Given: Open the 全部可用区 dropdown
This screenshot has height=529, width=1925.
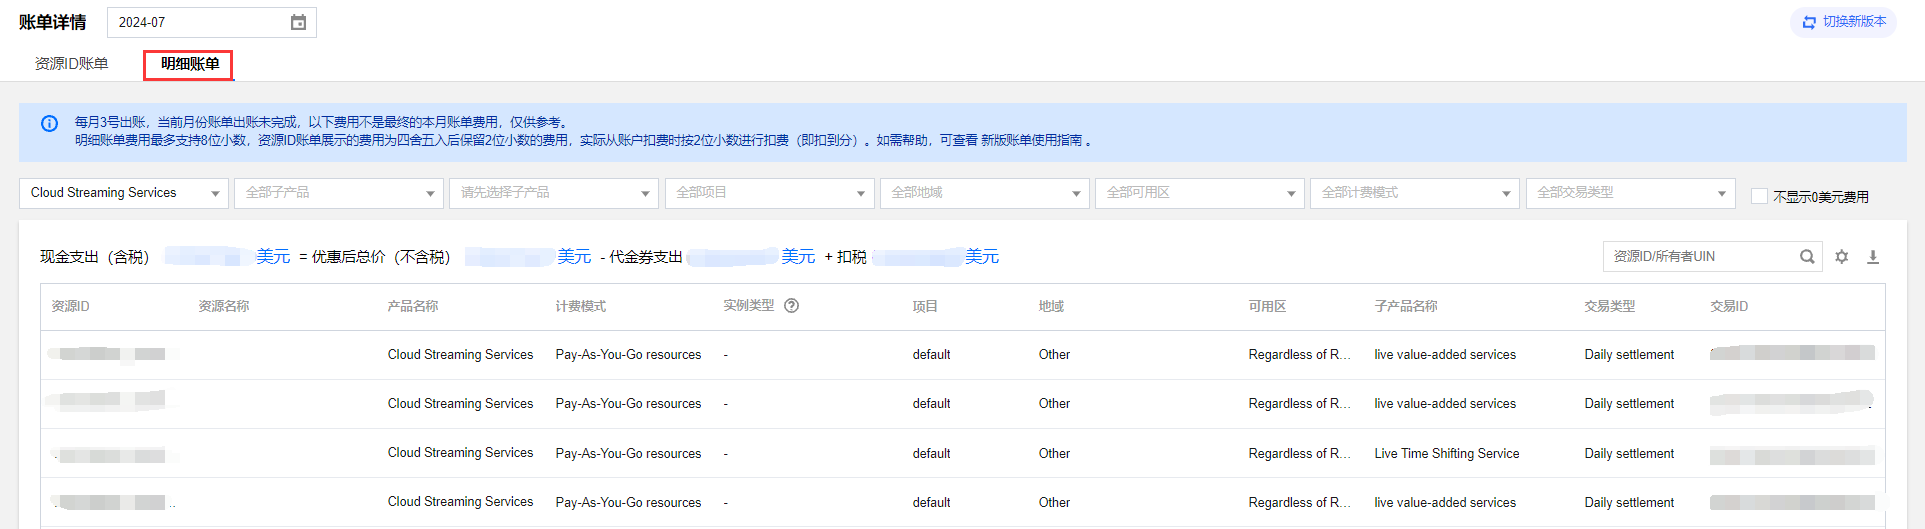Looking at the screenshot, I should point(1200,193).
